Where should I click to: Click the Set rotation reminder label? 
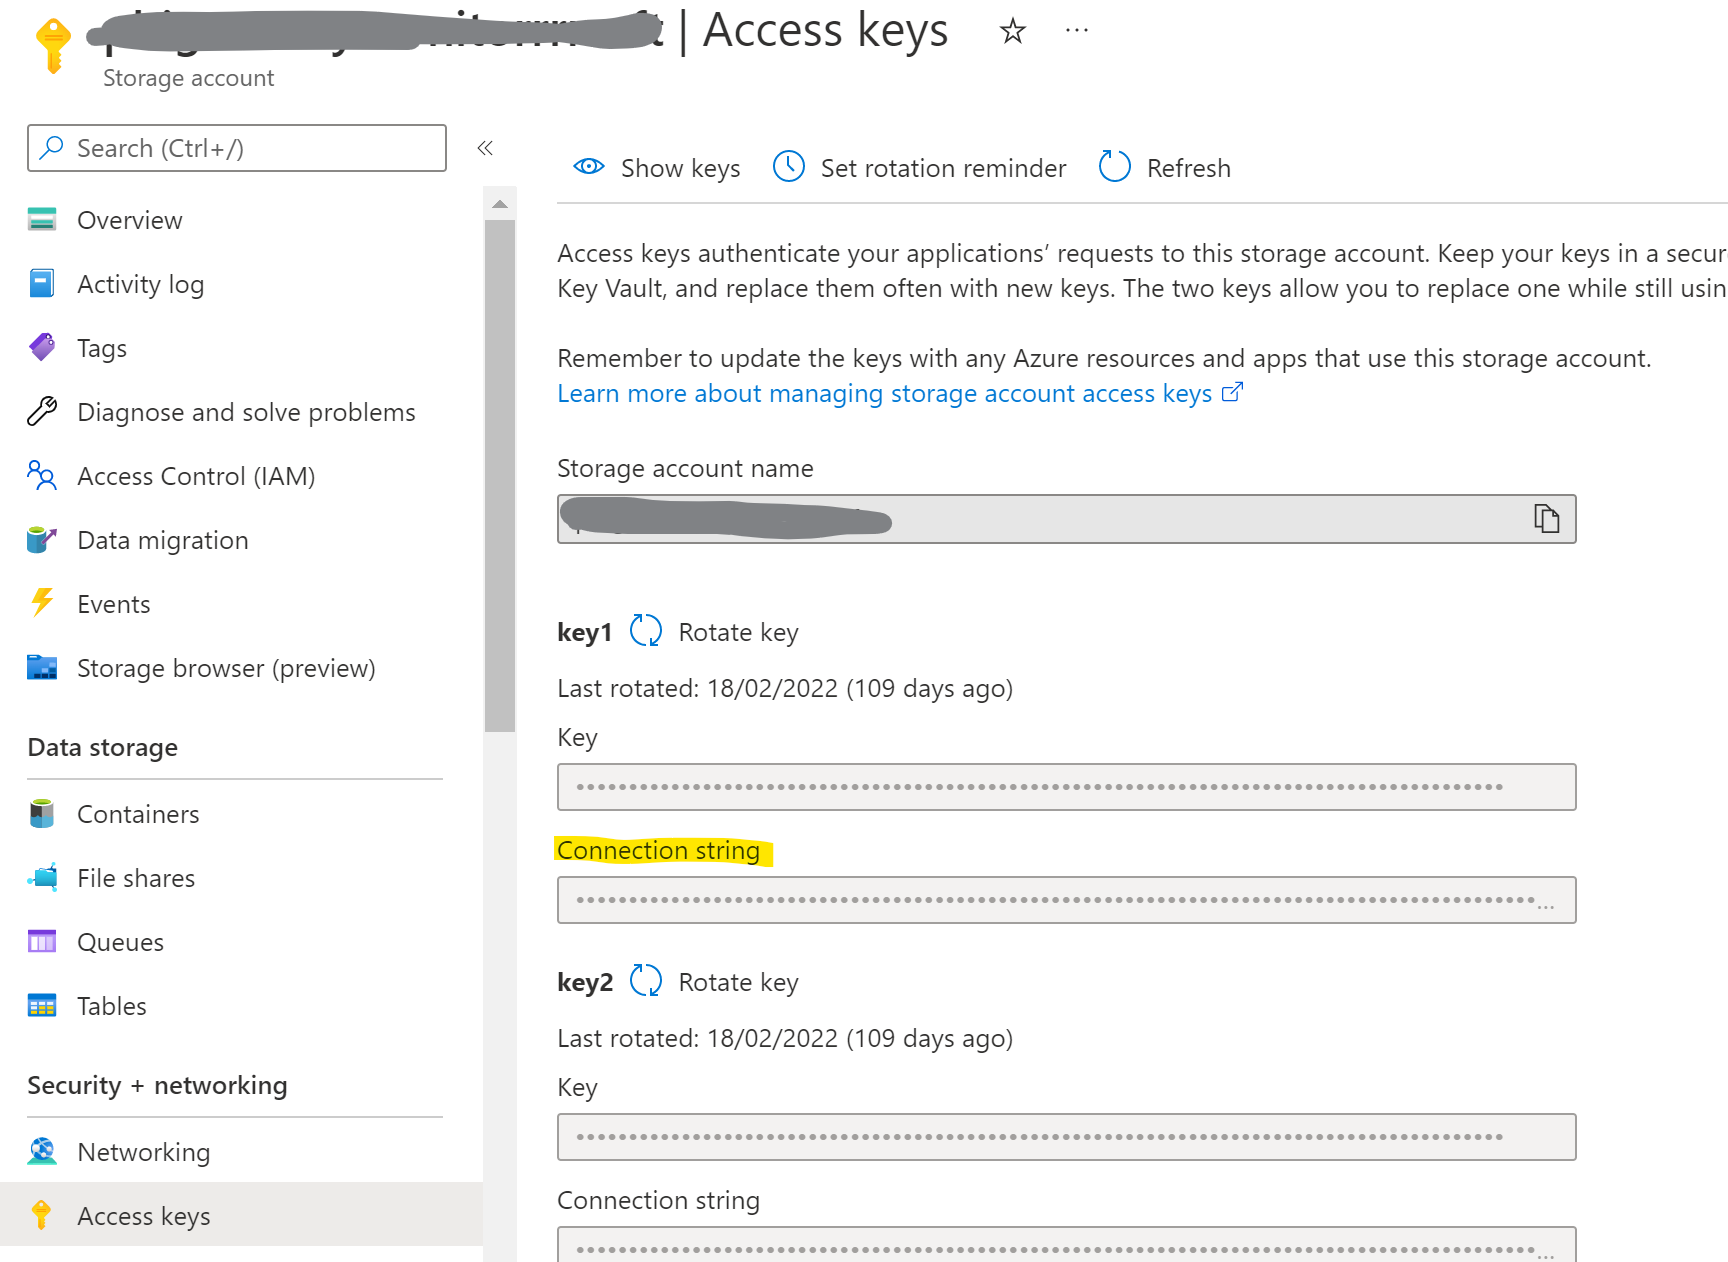(x=943, y=168)
